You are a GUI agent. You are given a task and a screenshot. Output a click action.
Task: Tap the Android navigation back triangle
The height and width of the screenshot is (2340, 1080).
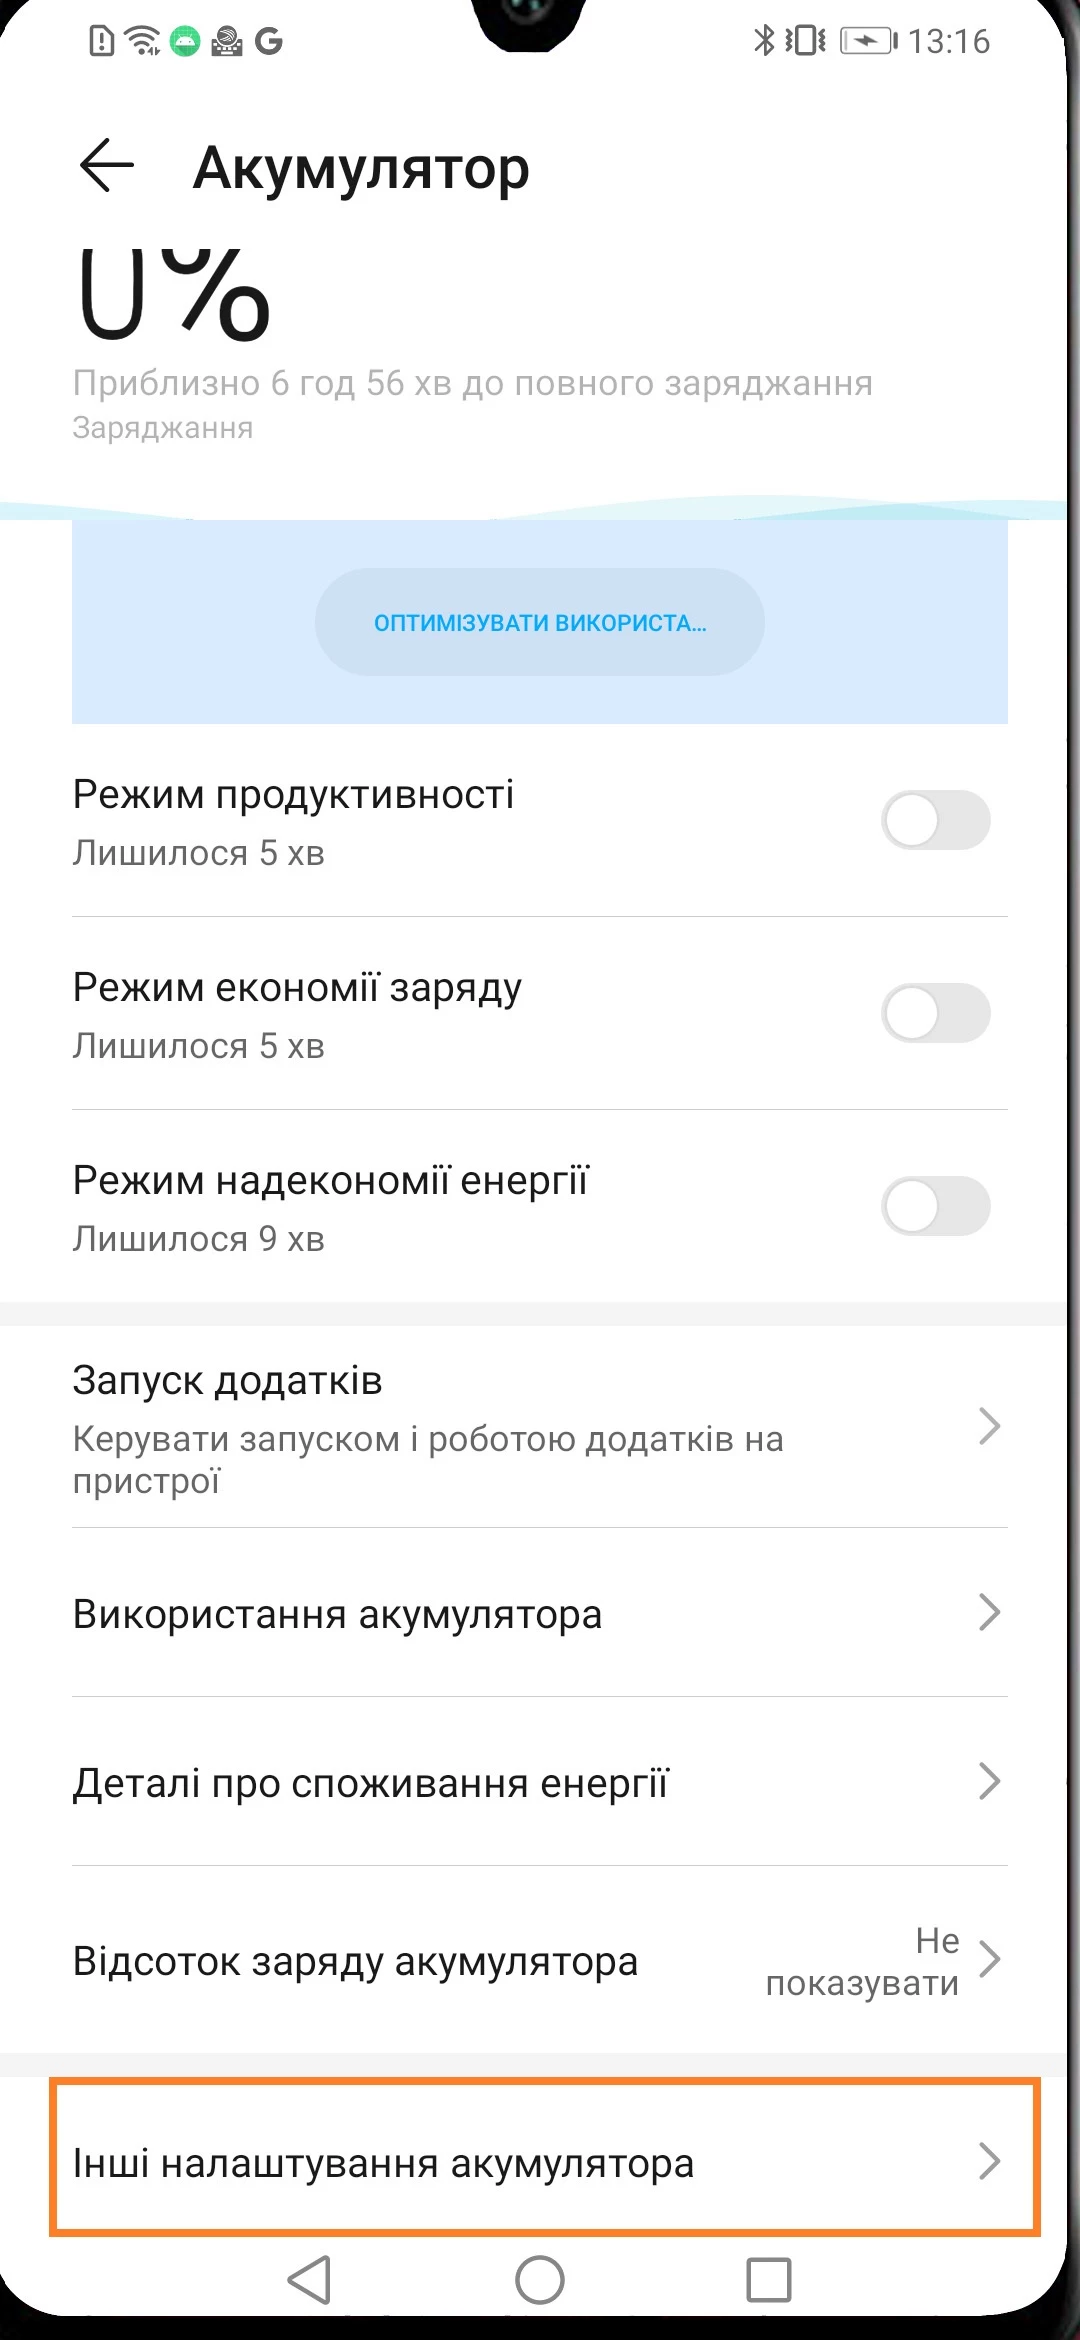[309, 2279]
